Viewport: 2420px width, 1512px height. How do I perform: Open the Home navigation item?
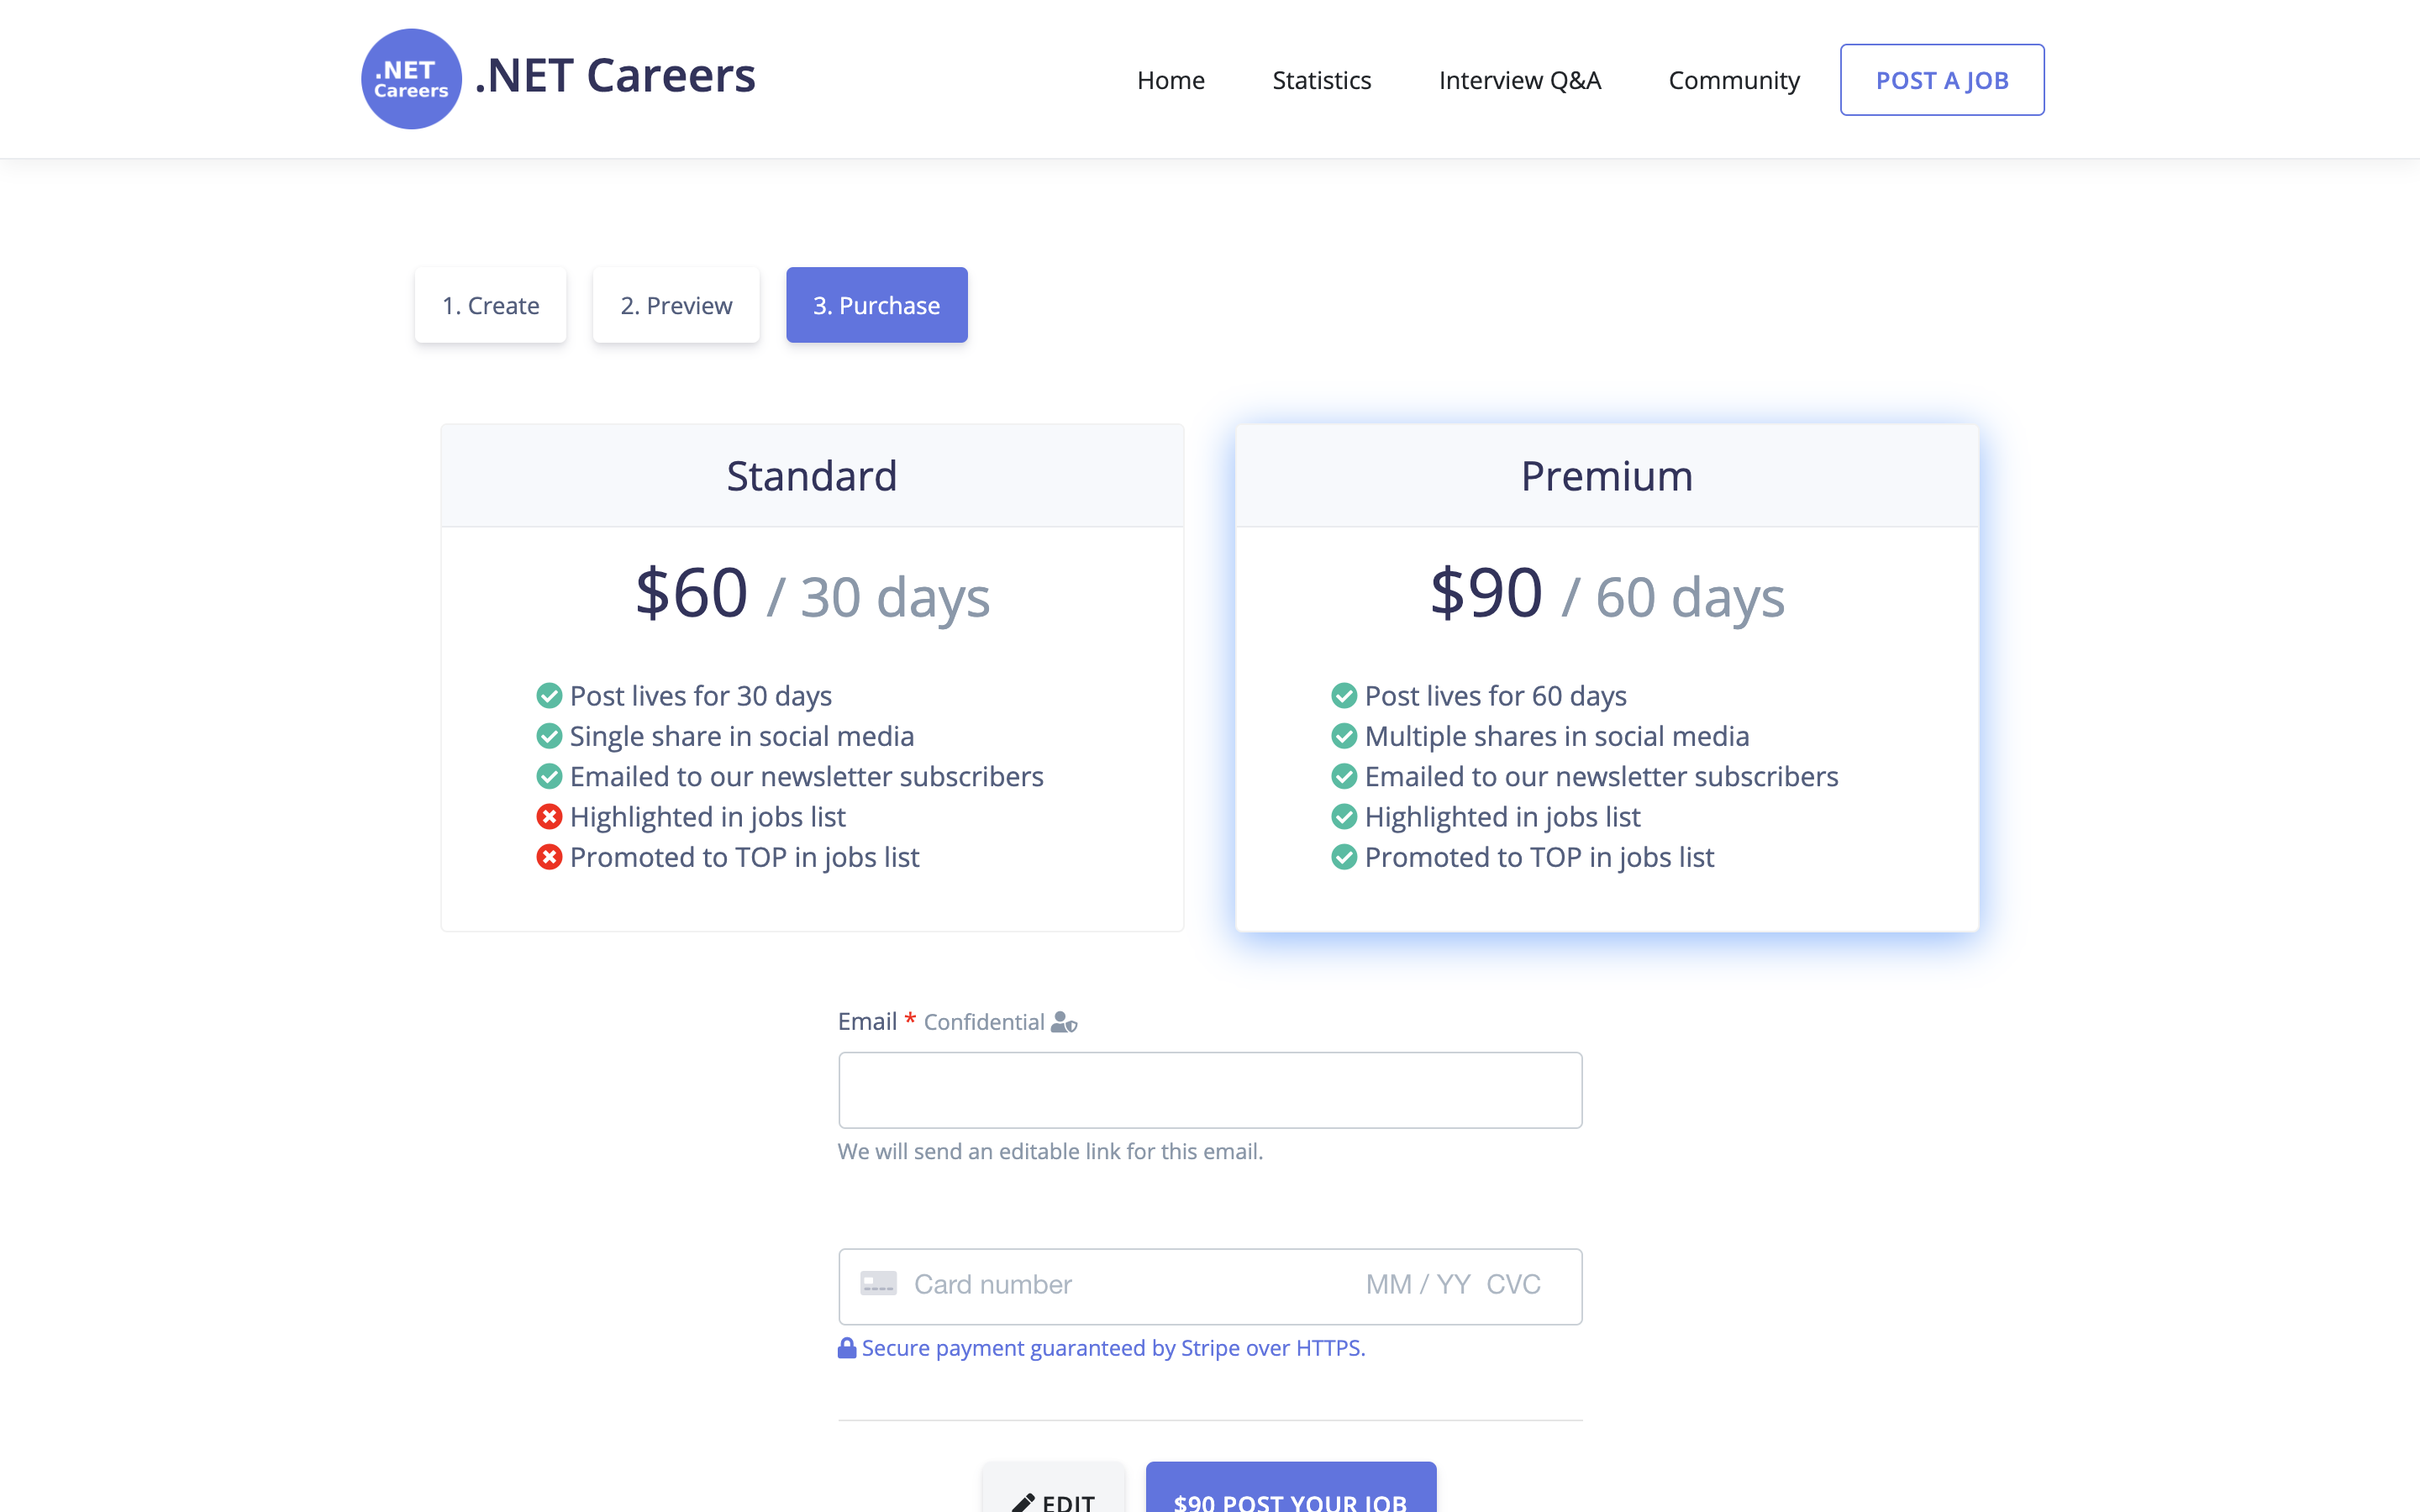pyautogui.click(x=1170, y=79)
